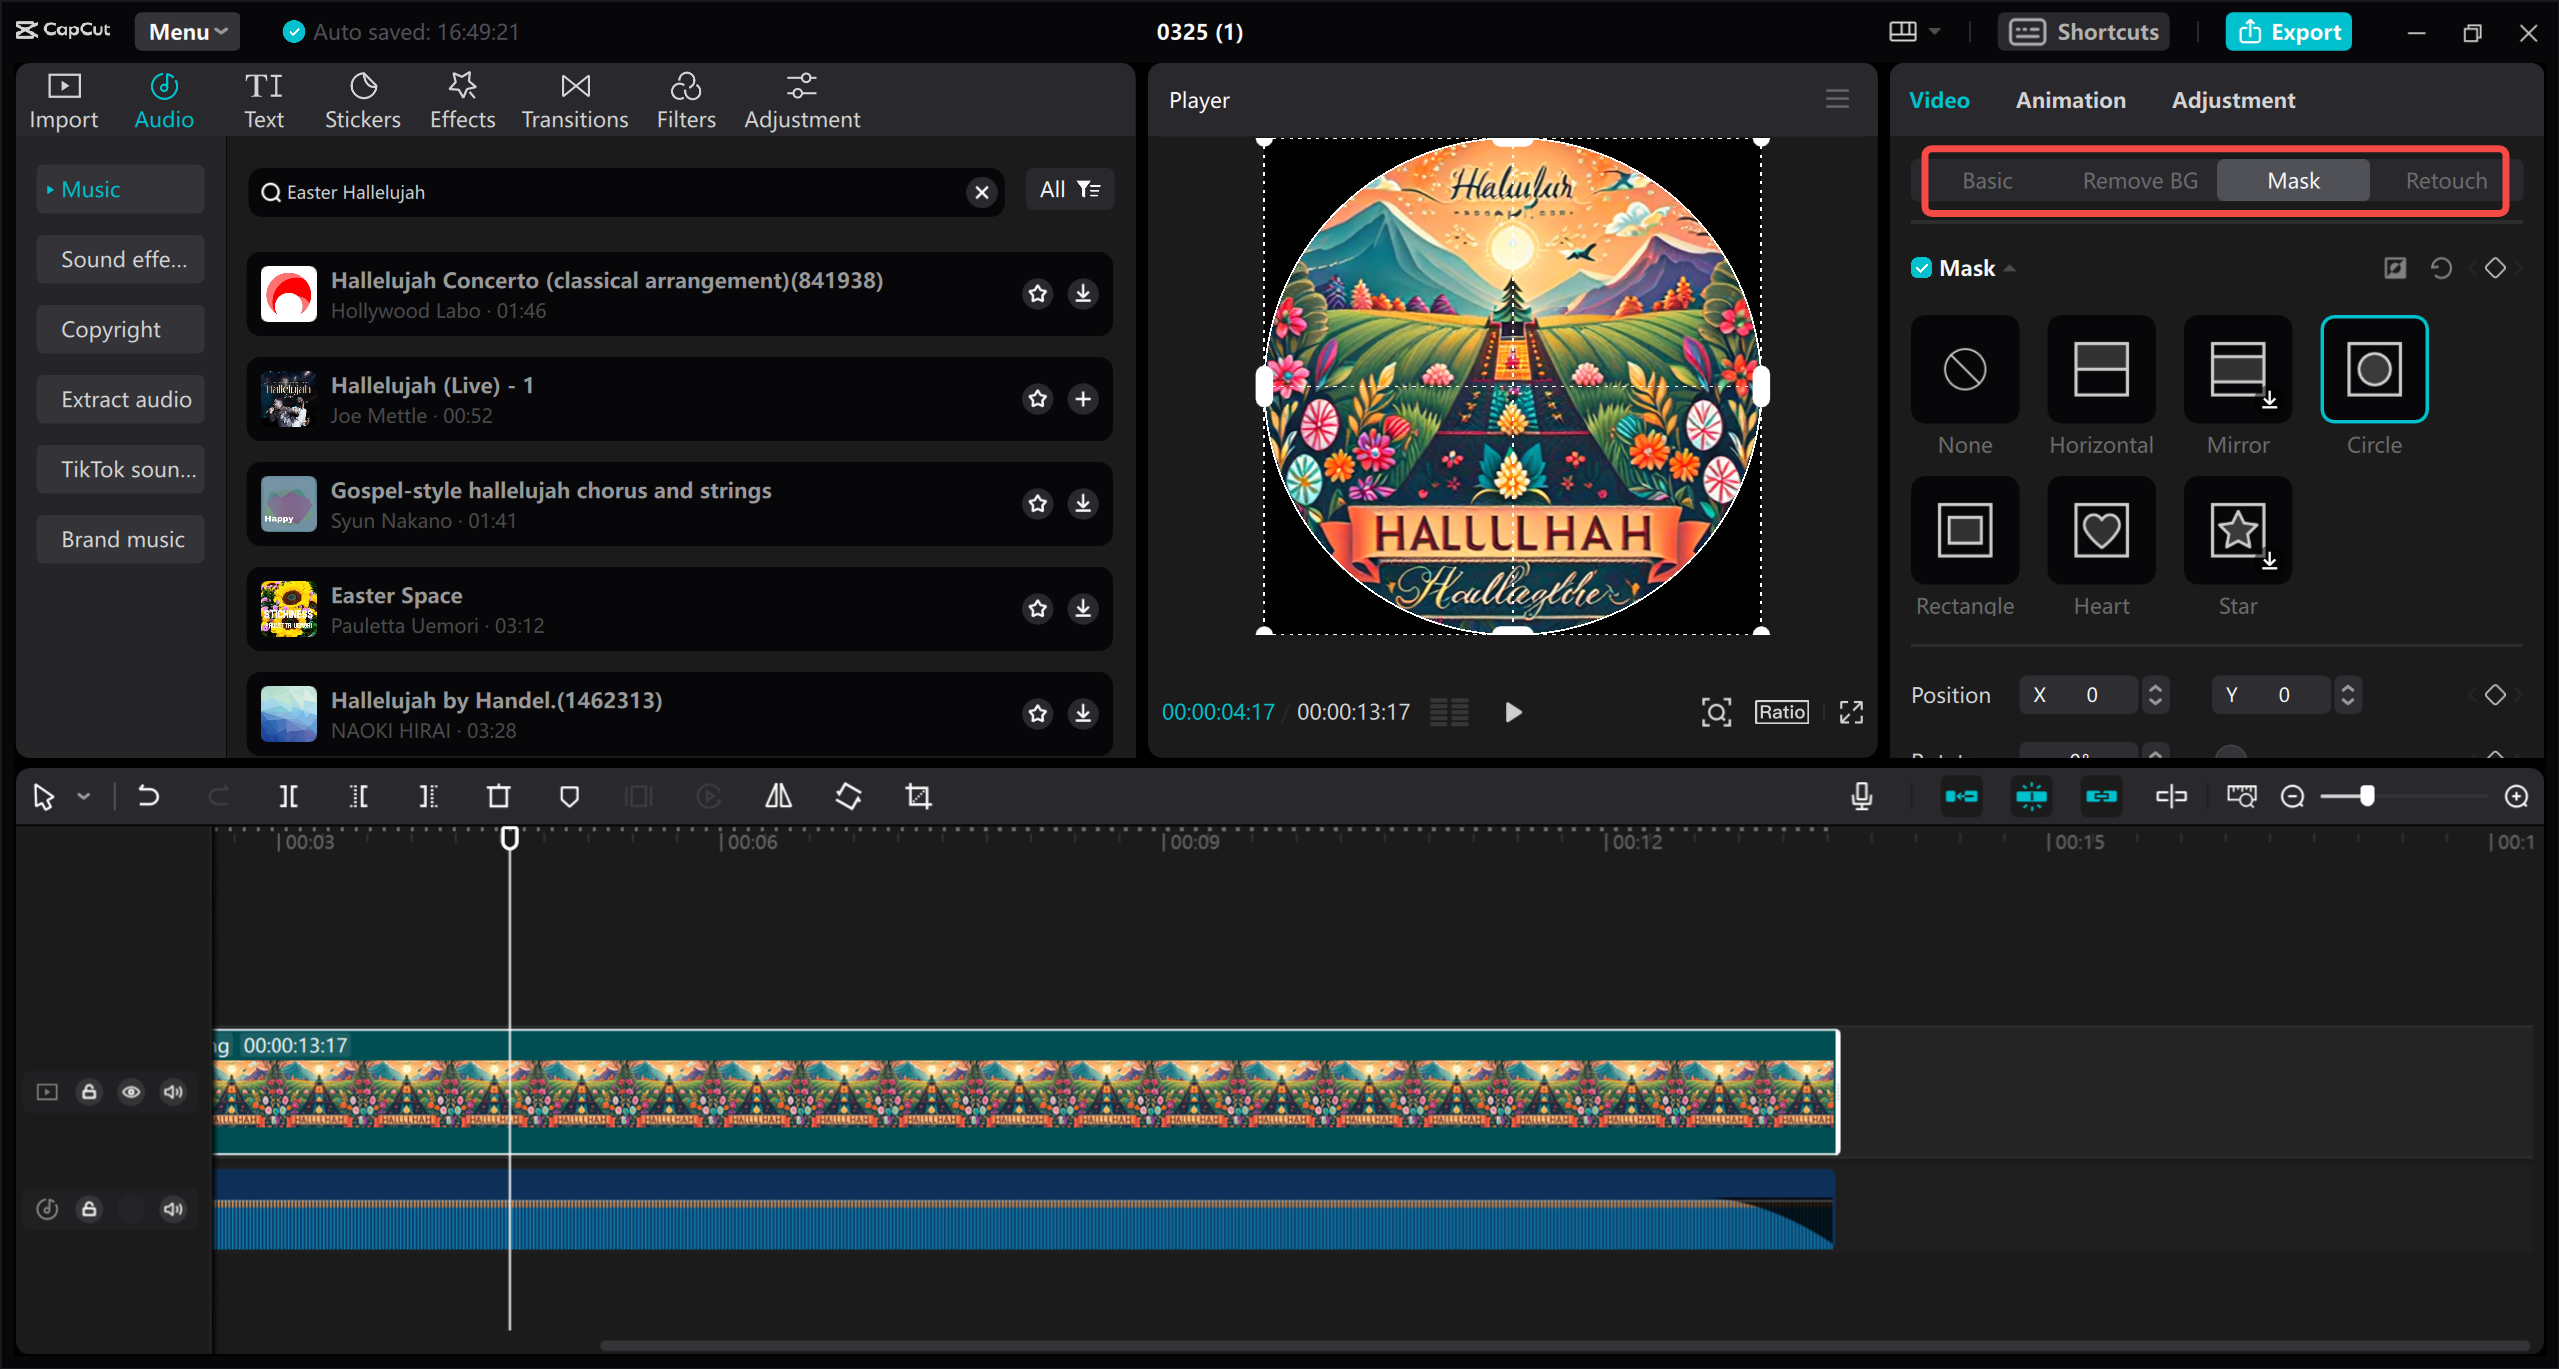The image size is (2559, 1369).
Task: Switch to the Animation tab
Action: (2070, 100)
